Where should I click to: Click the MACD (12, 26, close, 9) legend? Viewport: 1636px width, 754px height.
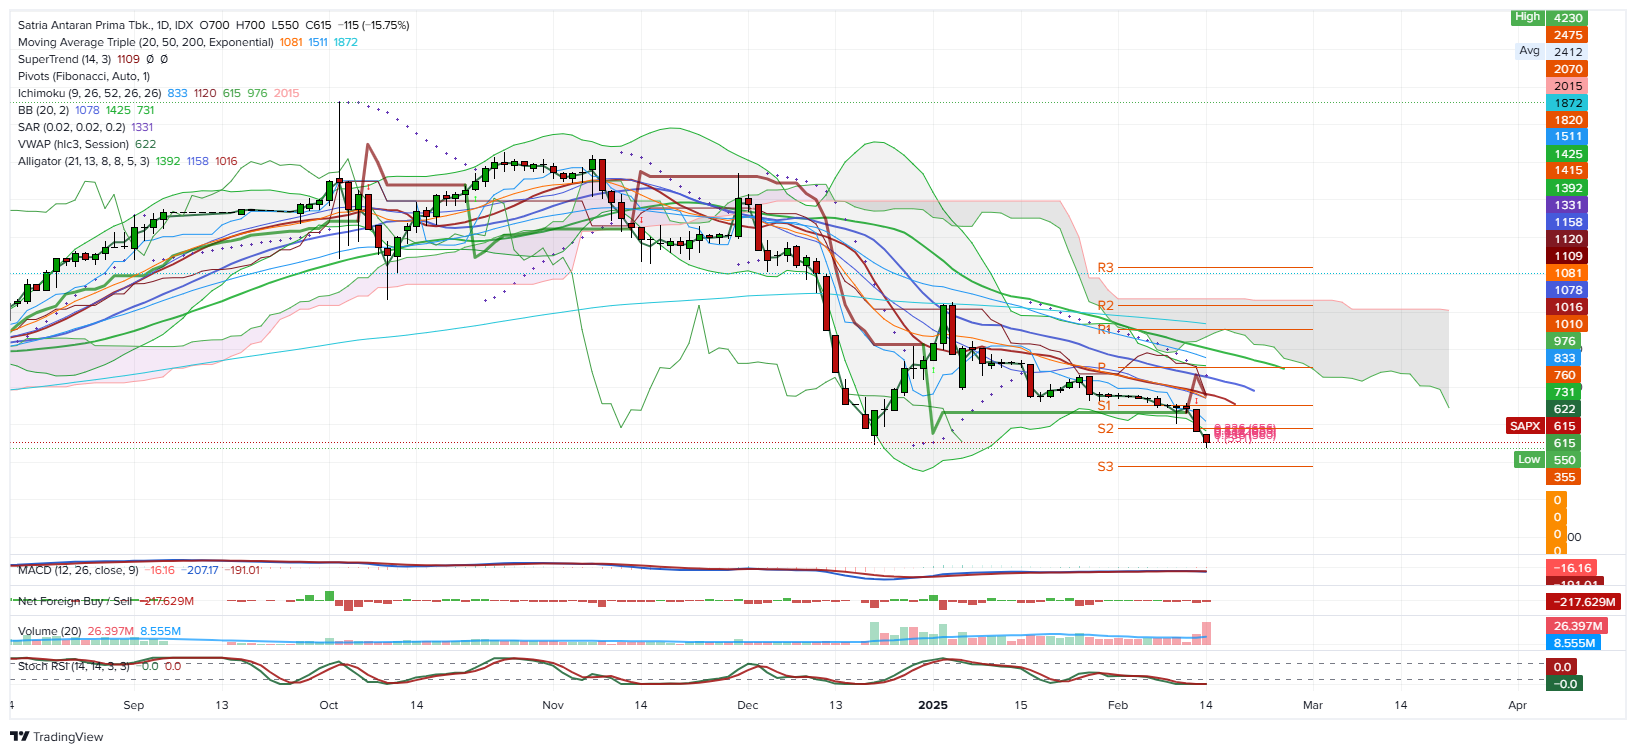click(x=139, y=570)
